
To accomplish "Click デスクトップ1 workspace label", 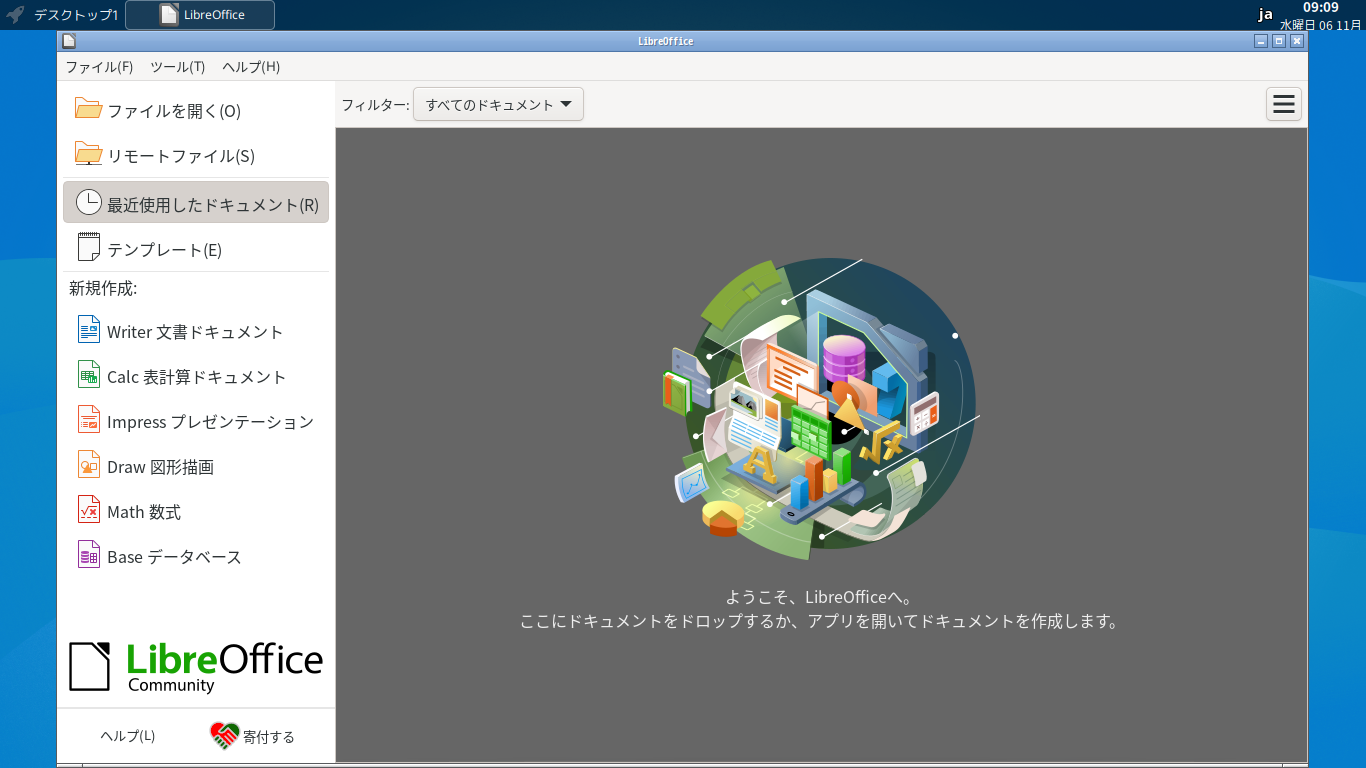I will (x=76, y=15).
